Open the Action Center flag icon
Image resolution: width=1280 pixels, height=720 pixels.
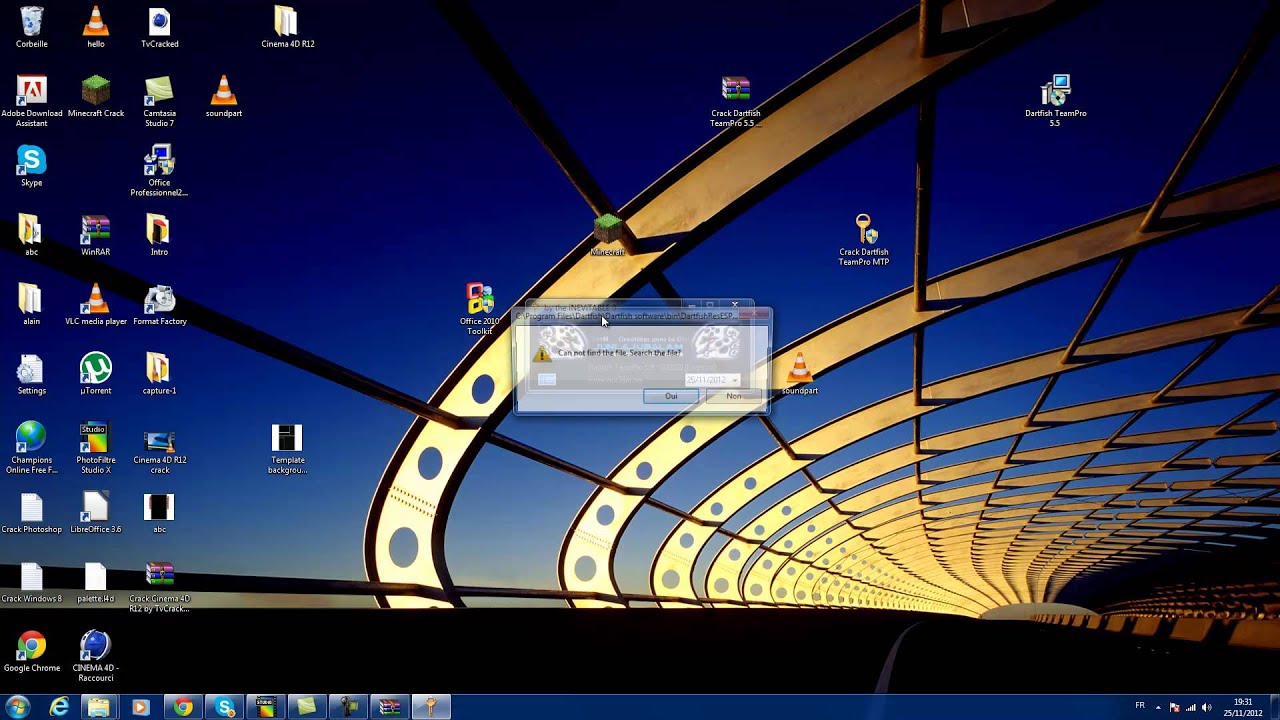point(1174,707)
